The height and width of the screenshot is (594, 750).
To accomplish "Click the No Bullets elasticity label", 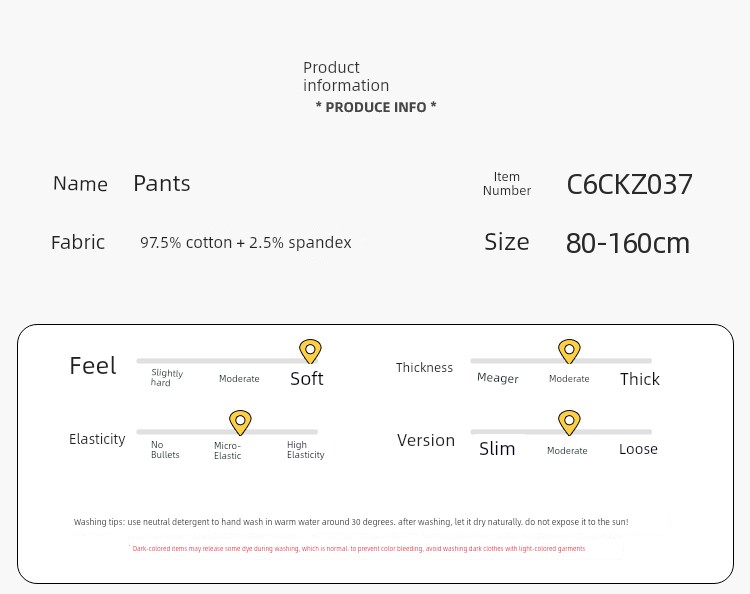I will click(x=165, y=450).
